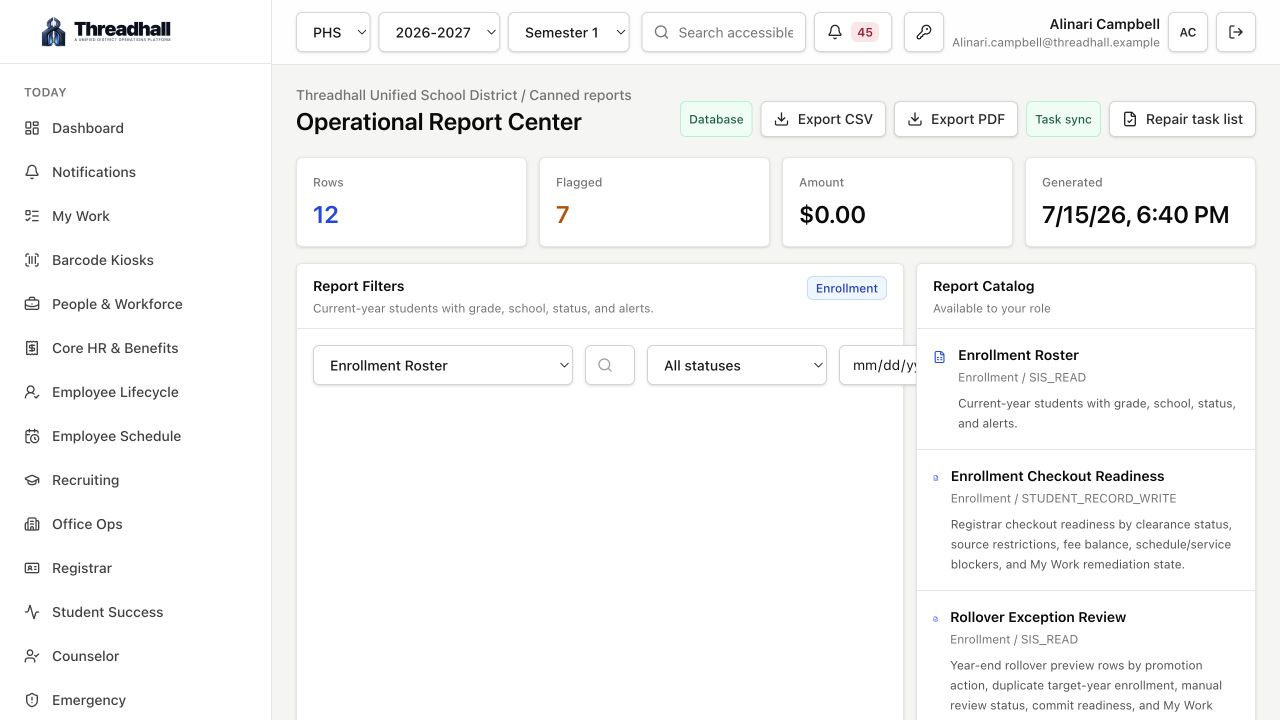Export the report as PDF

(x=956, y=119)
